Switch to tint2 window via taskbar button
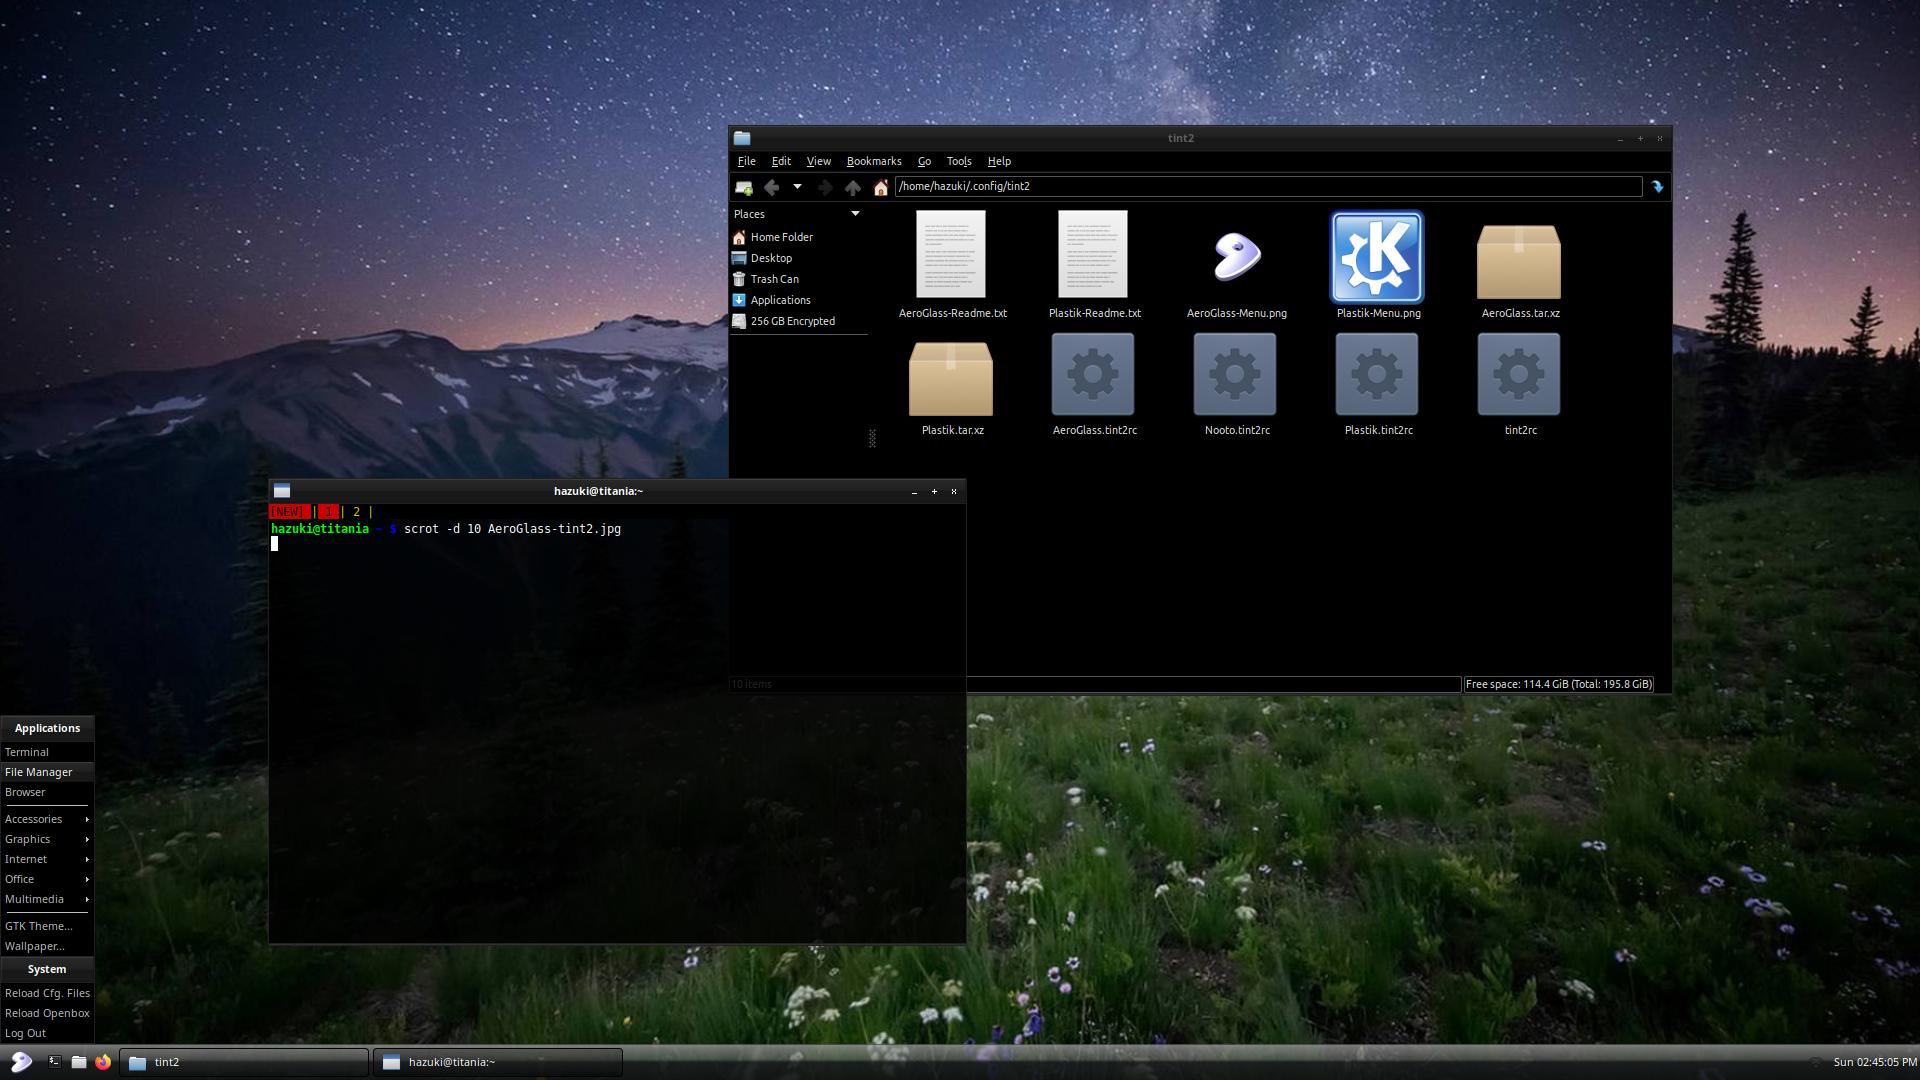 (x=244, y=1062)
